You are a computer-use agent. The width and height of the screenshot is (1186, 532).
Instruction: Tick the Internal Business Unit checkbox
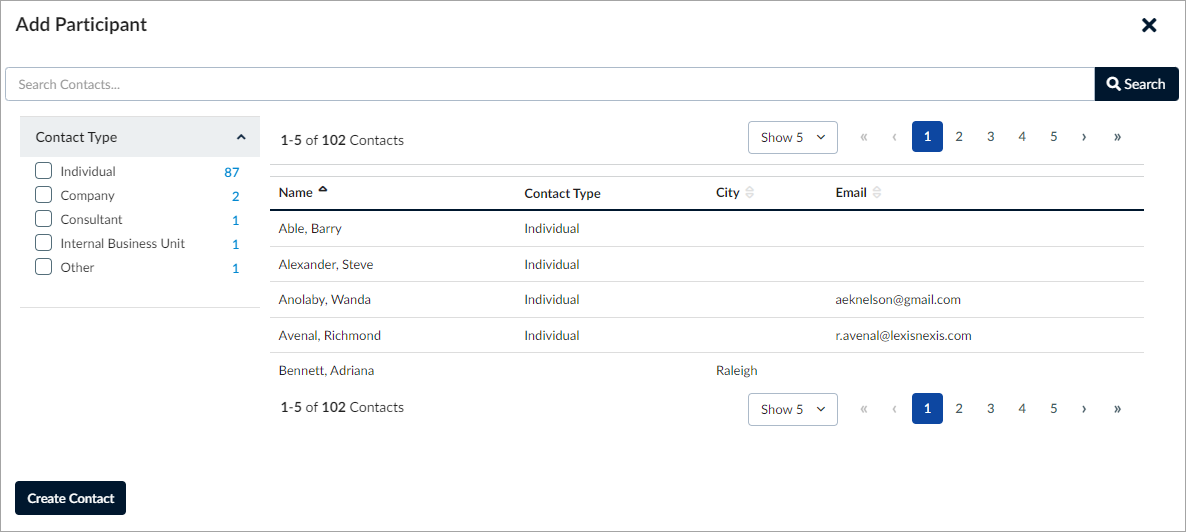tap(44, 243)
